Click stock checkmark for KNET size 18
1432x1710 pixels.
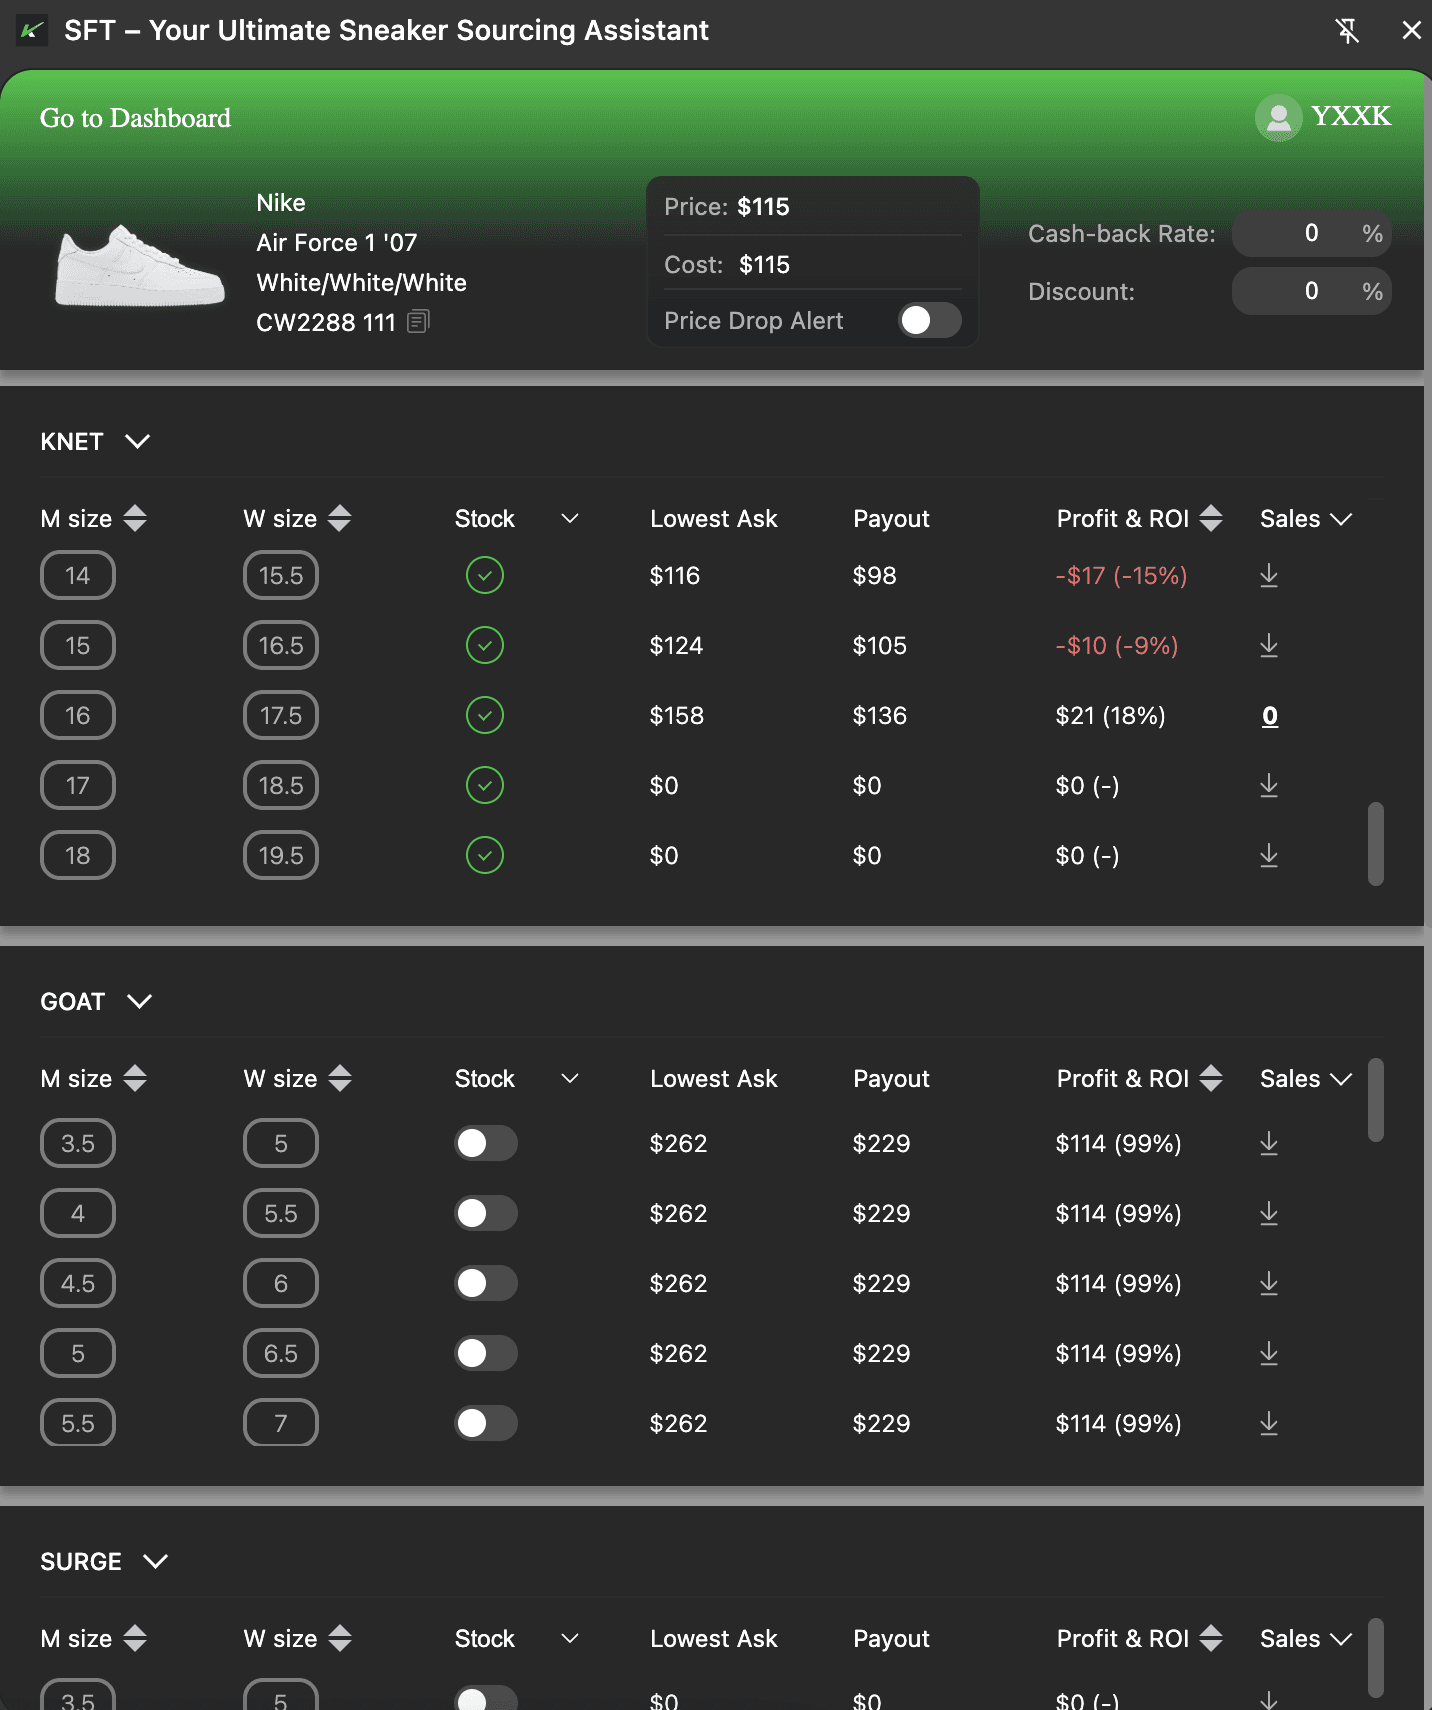click(x=485, y=855)
